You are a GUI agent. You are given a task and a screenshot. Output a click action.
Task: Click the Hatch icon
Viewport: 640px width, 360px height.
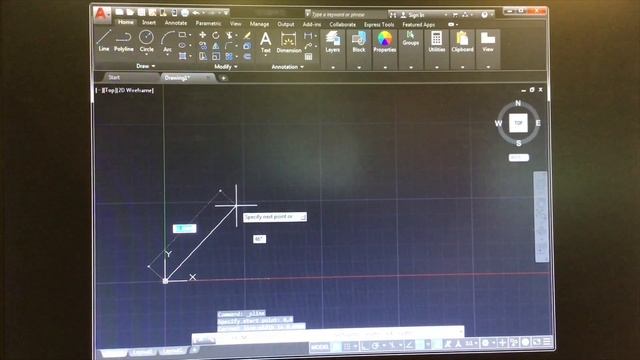[182, 56]
